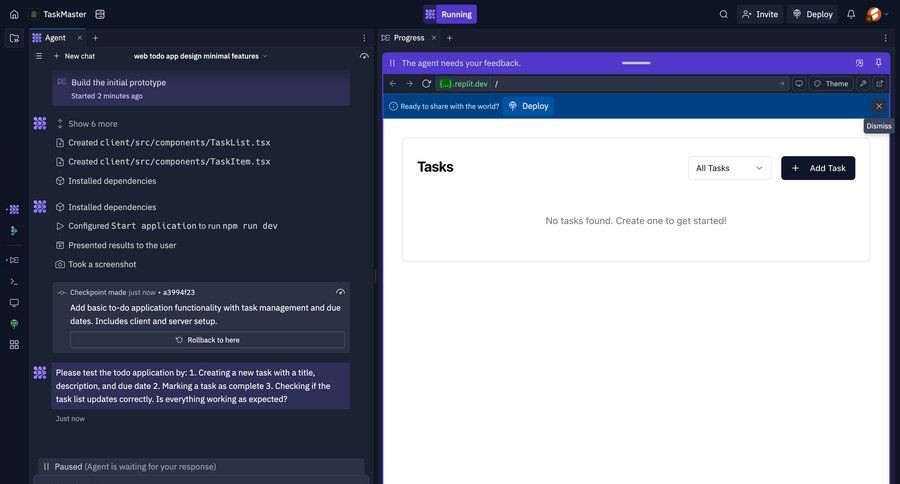Switch to the Progress tab
Screen dimensions: 900x484
click(x=403, y=38)
